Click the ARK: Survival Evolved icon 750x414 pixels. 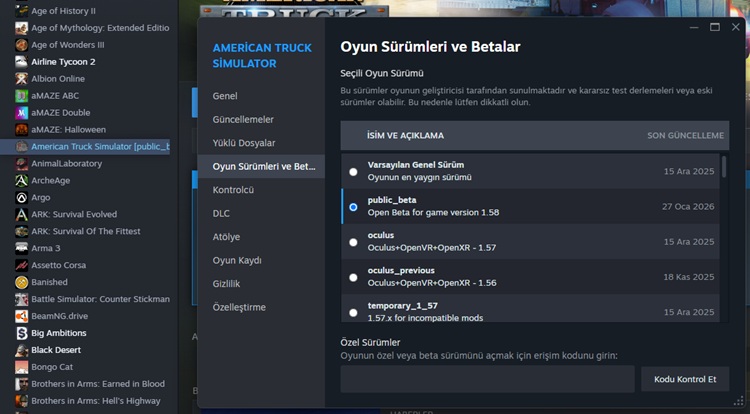21,214
